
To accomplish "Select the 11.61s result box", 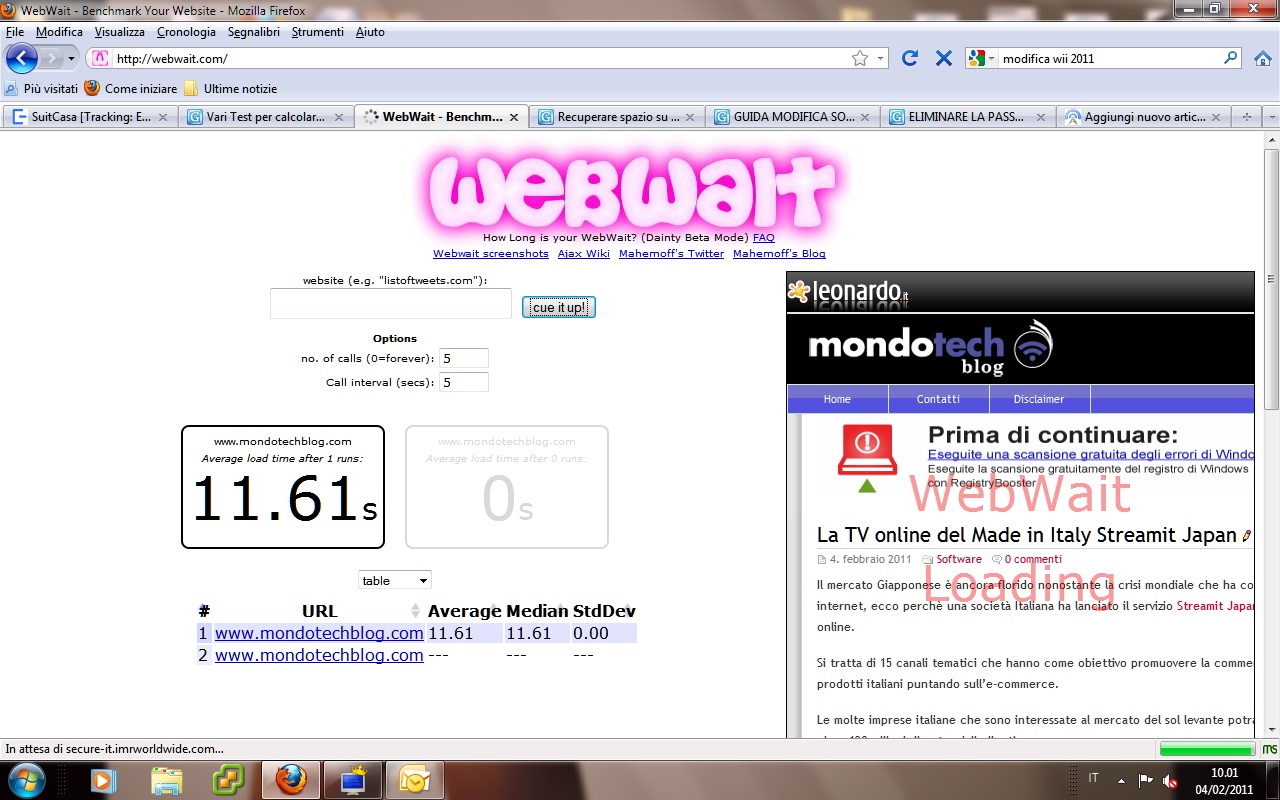I will pos(283,487).
